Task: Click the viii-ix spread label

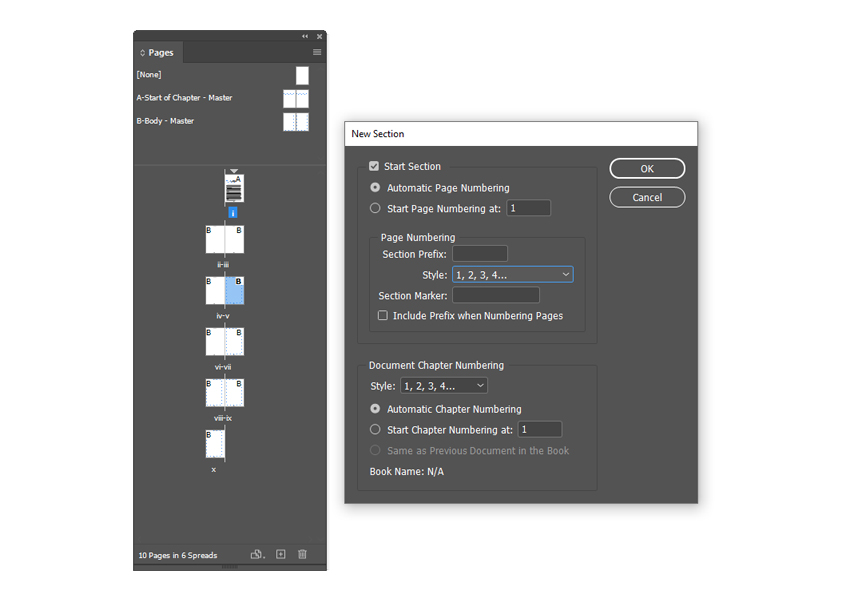Action: point(223,418)
